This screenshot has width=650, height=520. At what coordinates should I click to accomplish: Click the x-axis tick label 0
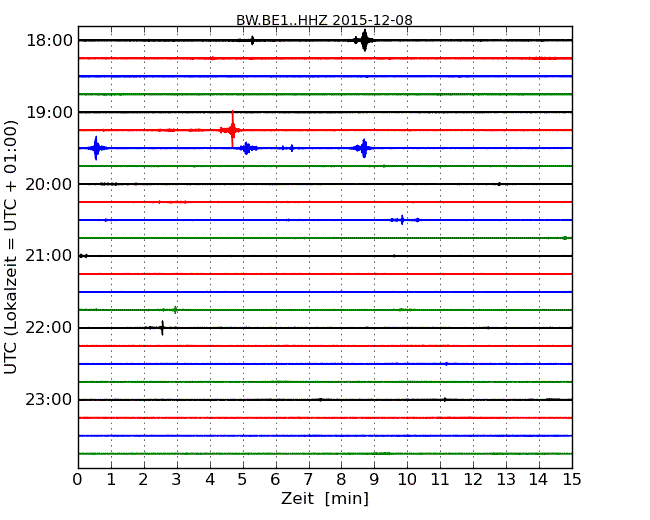pyautogui.click(x=78, y=479)
